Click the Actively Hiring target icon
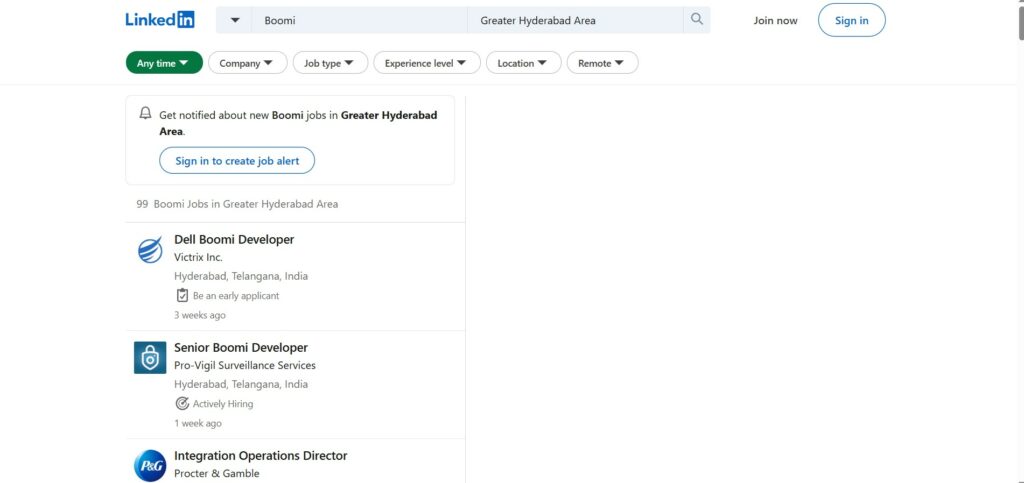The width and height of the screenshot is (1024, 483). click(182, 404)
